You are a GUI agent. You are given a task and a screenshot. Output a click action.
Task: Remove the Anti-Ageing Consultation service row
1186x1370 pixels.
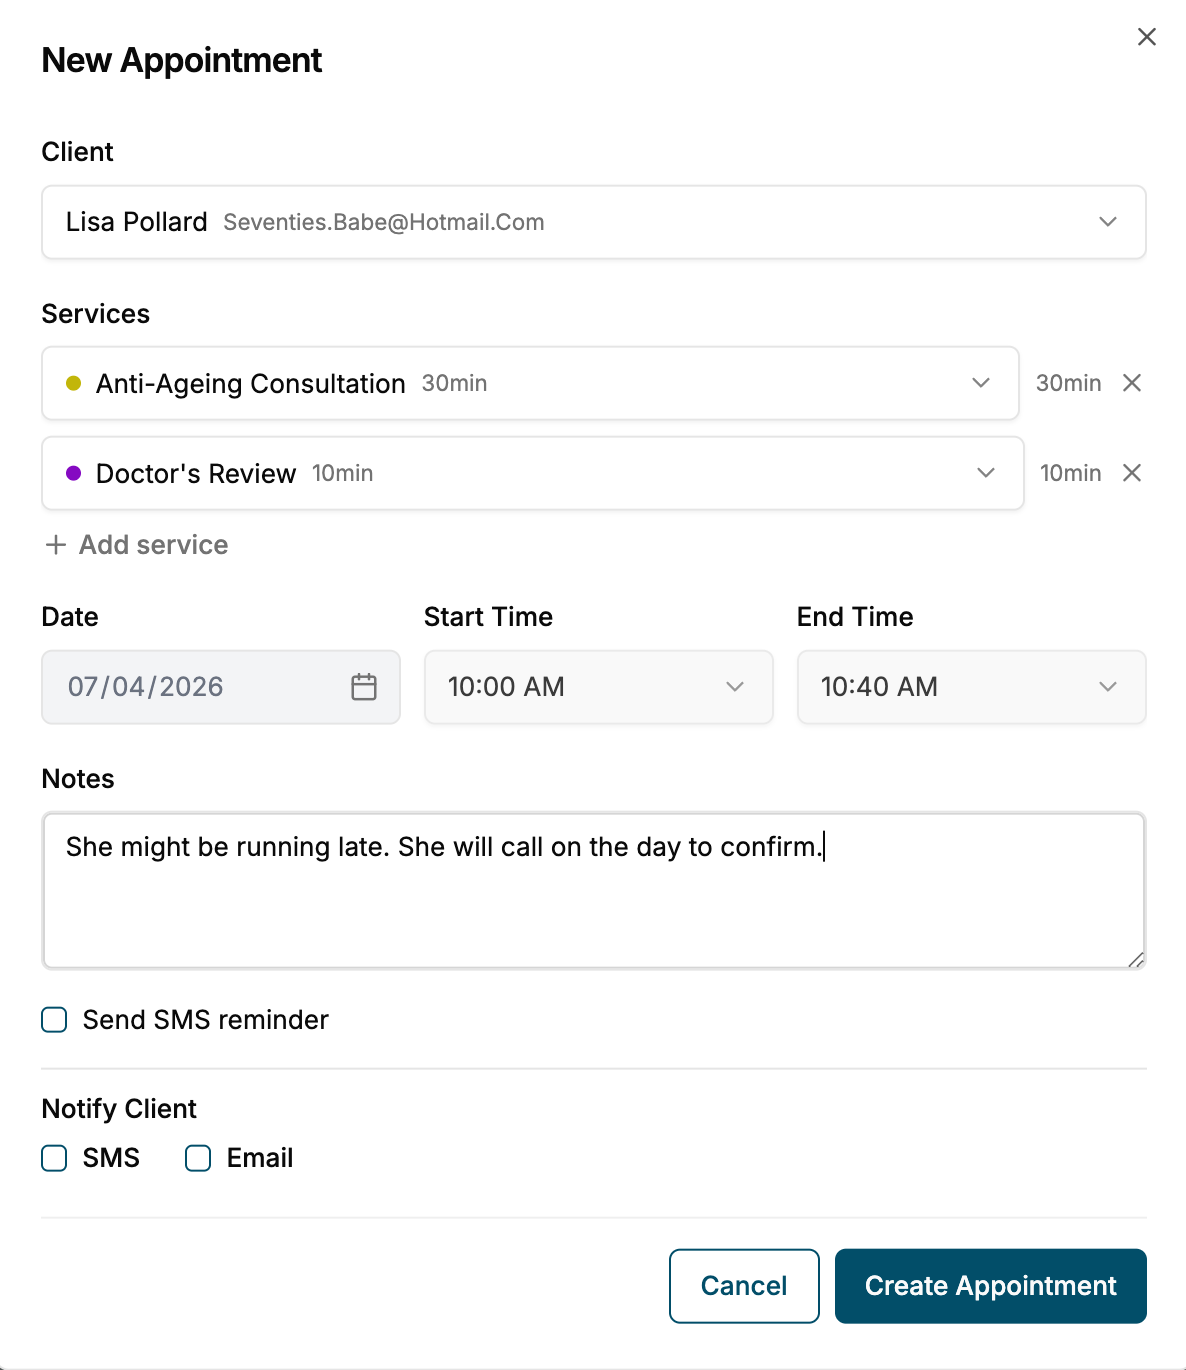[1132, 383]
